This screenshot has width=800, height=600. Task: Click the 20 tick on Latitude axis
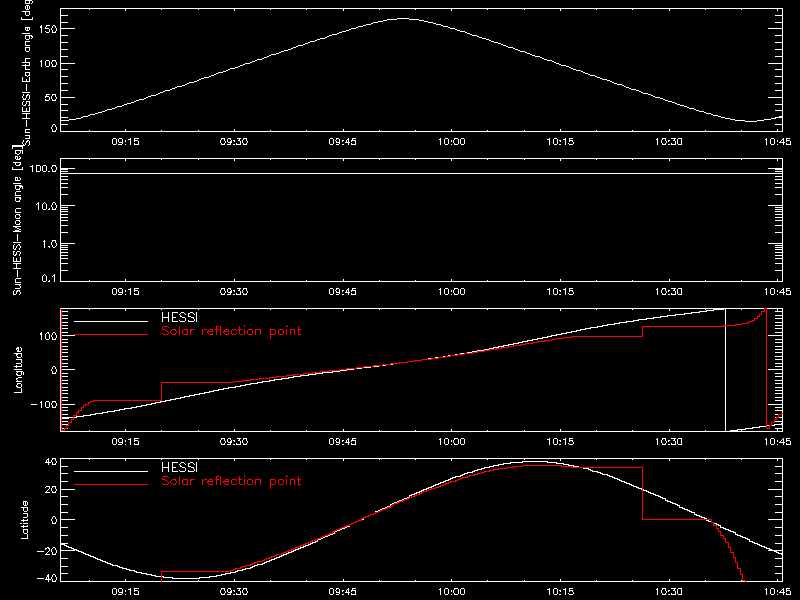(x=51, y=490)
